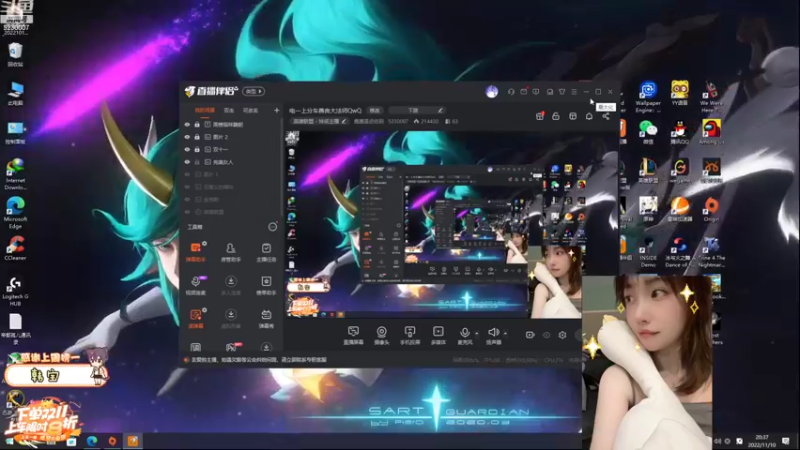
Task: Toggle the lock on 图片 2 layer
Action: [197, 137]
